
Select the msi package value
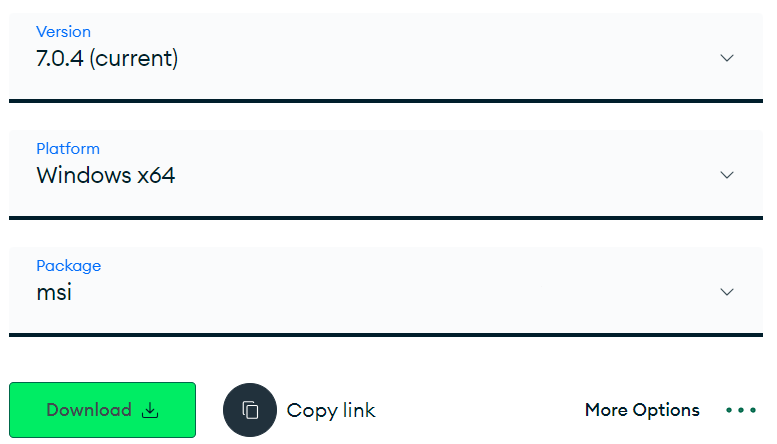(54, 293)
